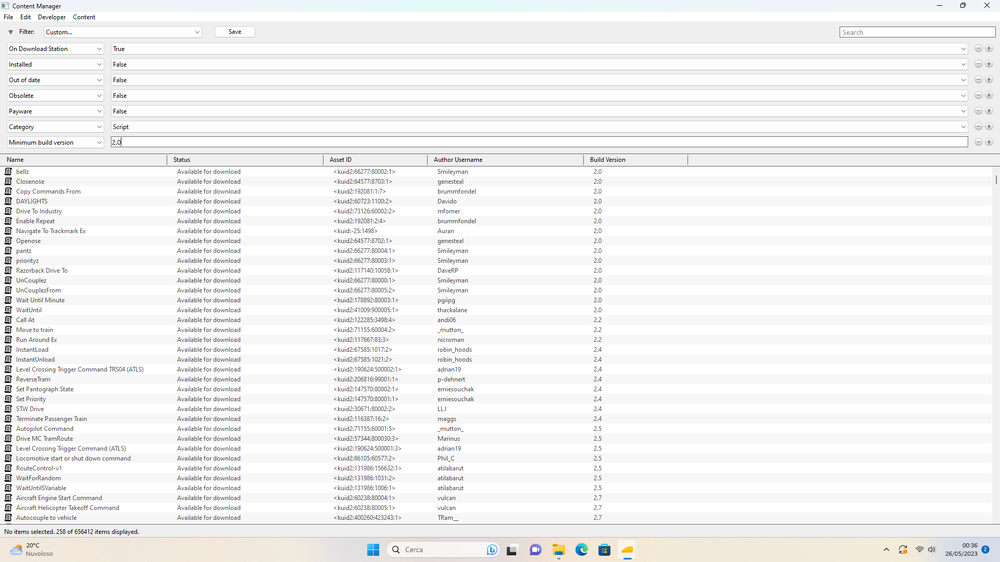Add a filter row after Out of date
1000x562 pixels.
[989, 80]
